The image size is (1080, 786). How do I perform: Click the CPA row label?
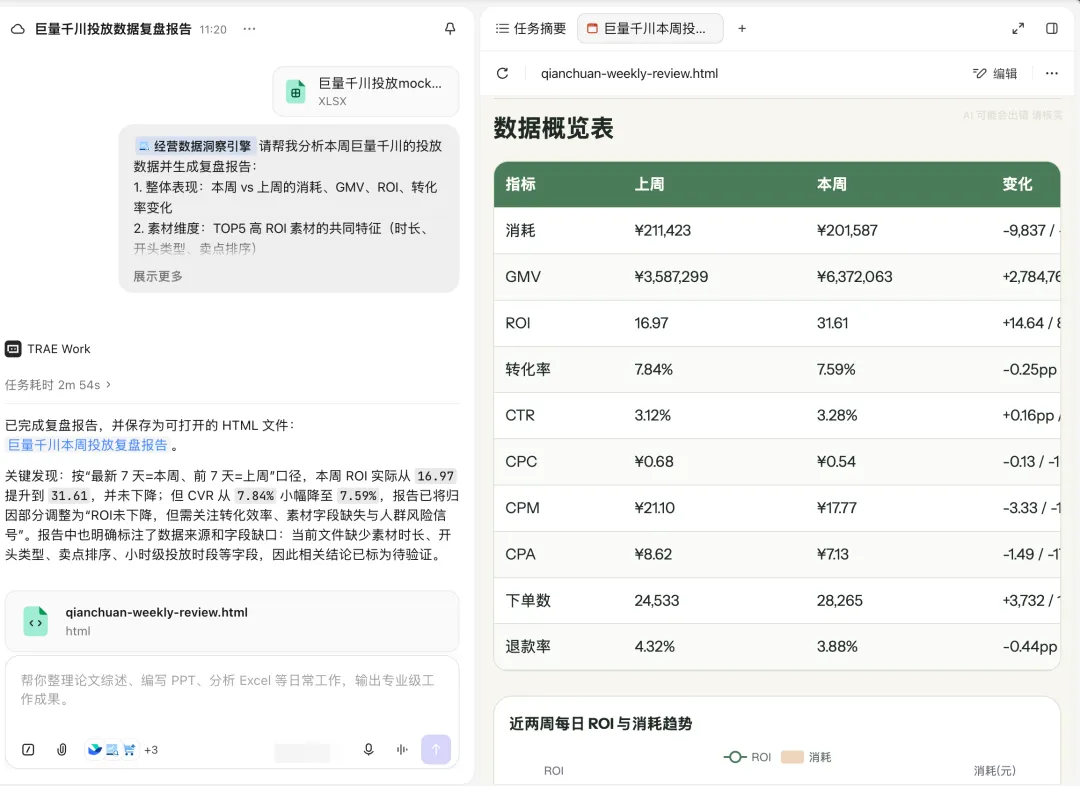pyautogui.click(x=520, y=554)
